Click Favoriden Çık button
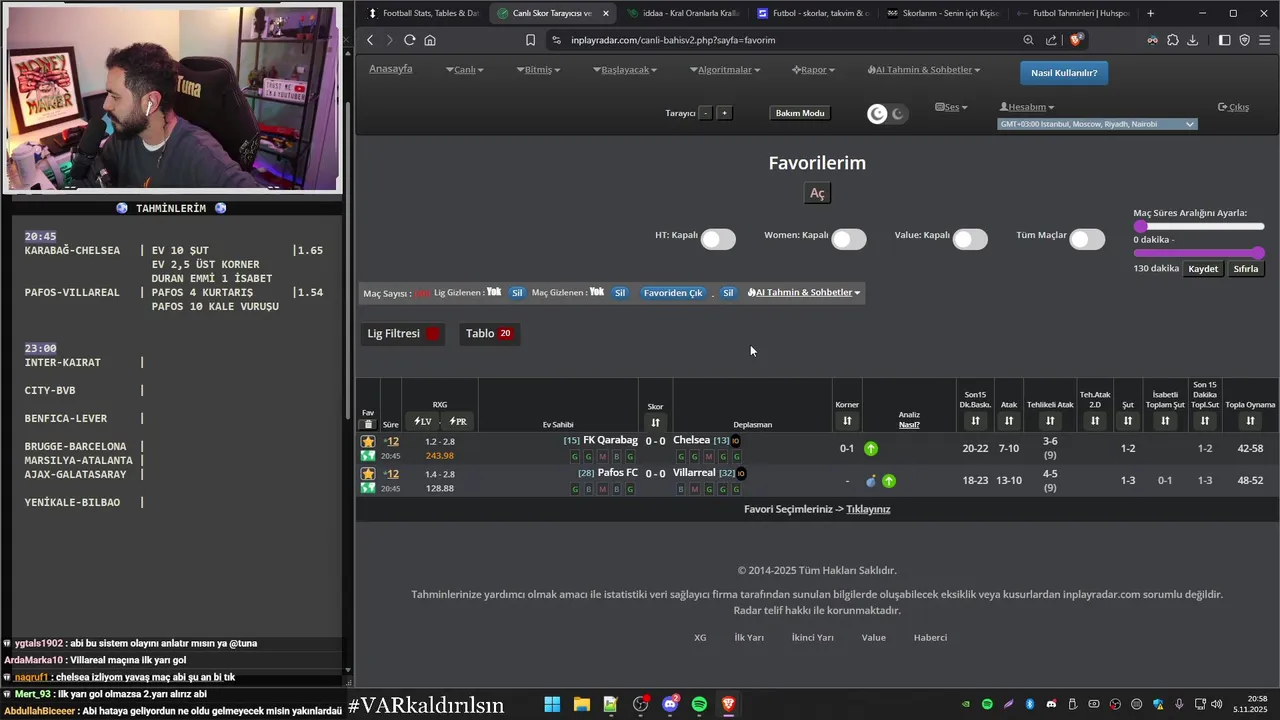The height and width of the screenshot is (720, 1280). [x=673, y=293]
